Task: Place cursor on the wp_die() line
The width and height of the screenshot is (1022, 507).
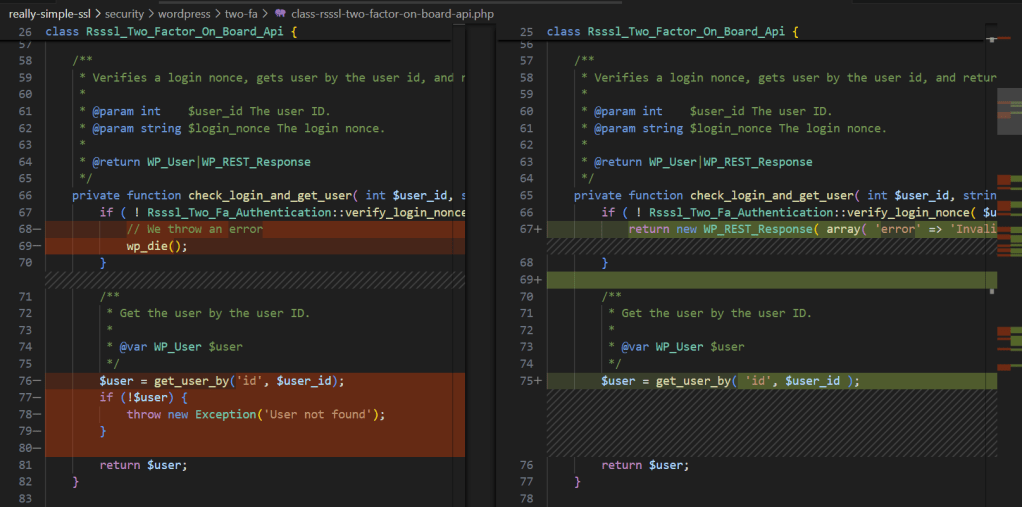Action: 157,246
